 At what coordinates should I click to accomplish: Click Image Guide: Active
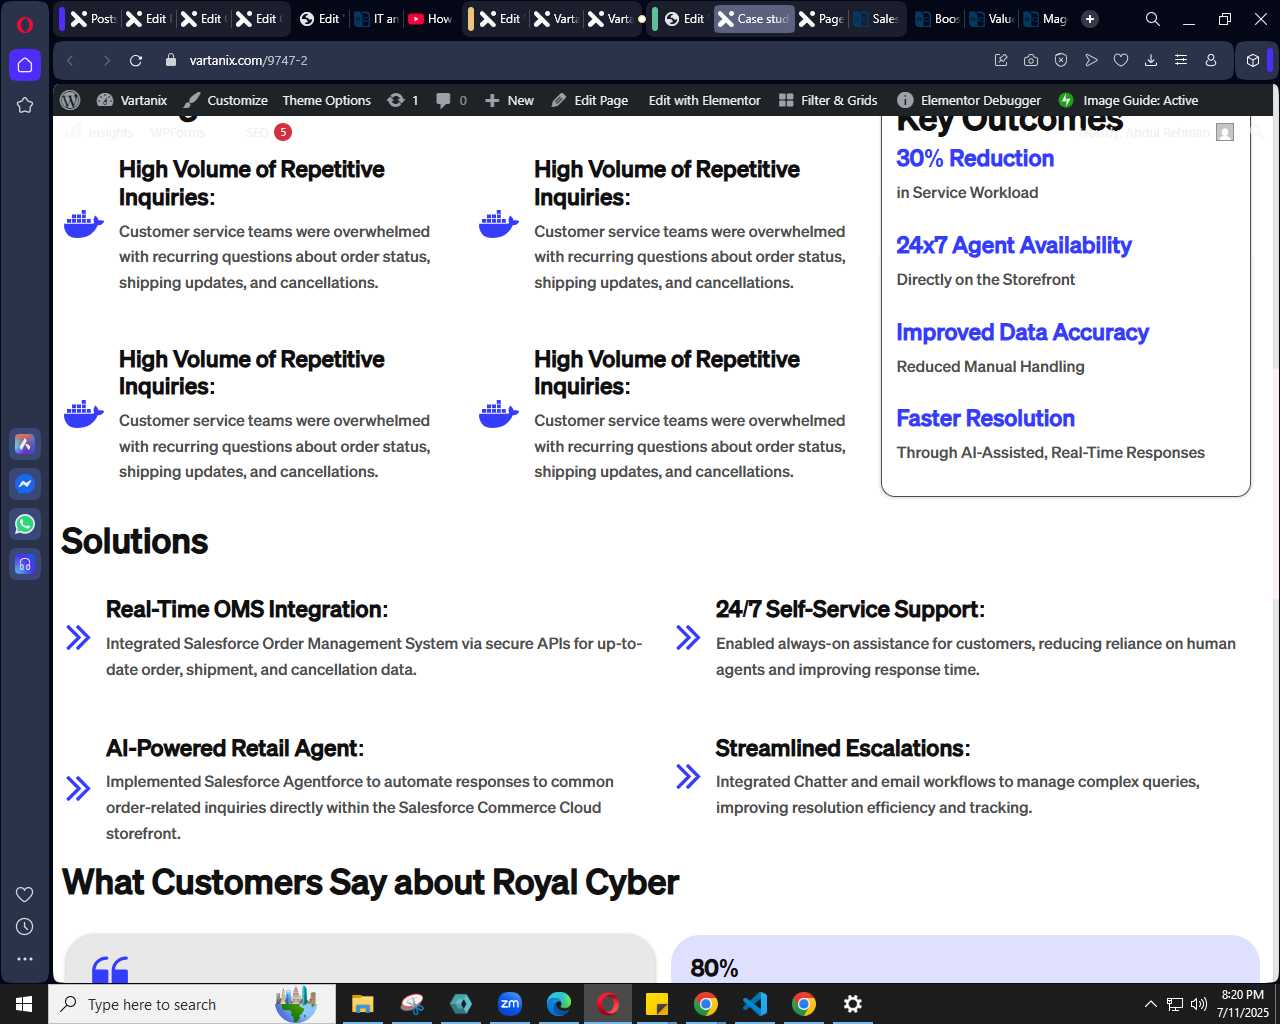(x=1128, y=100)
